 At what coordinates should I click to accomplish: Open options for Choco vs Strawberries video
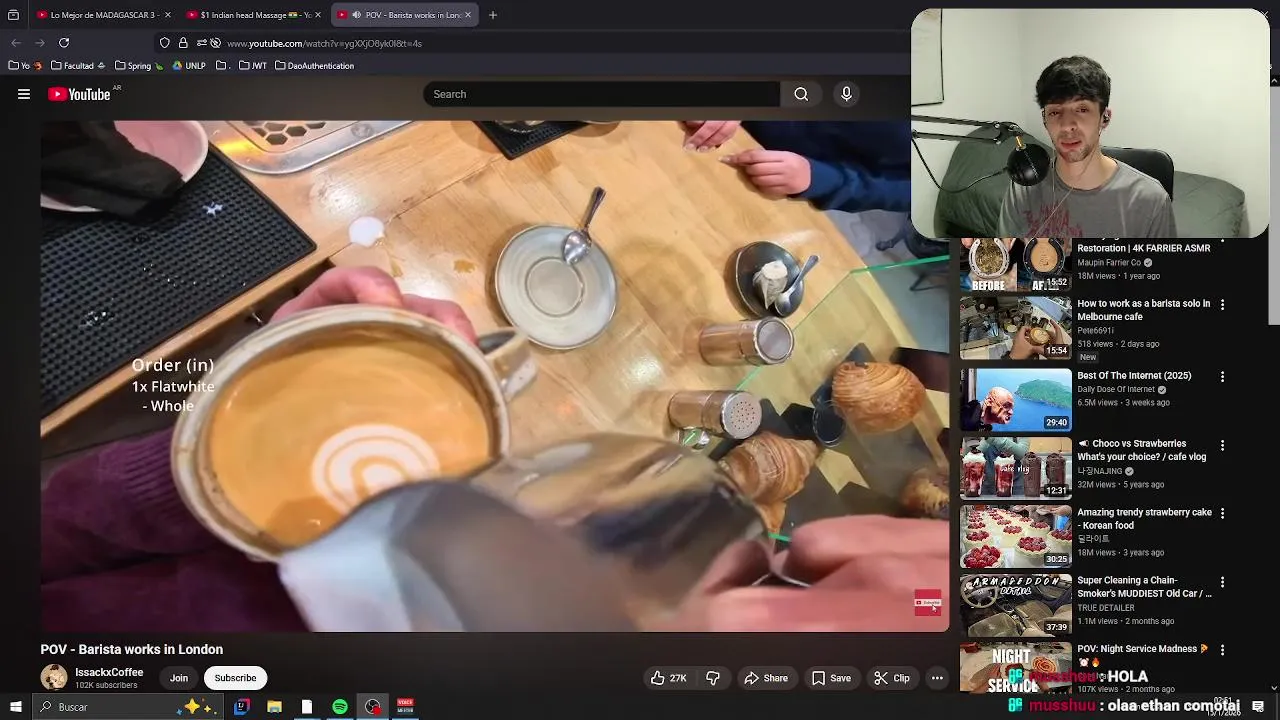click(1222, 445)
